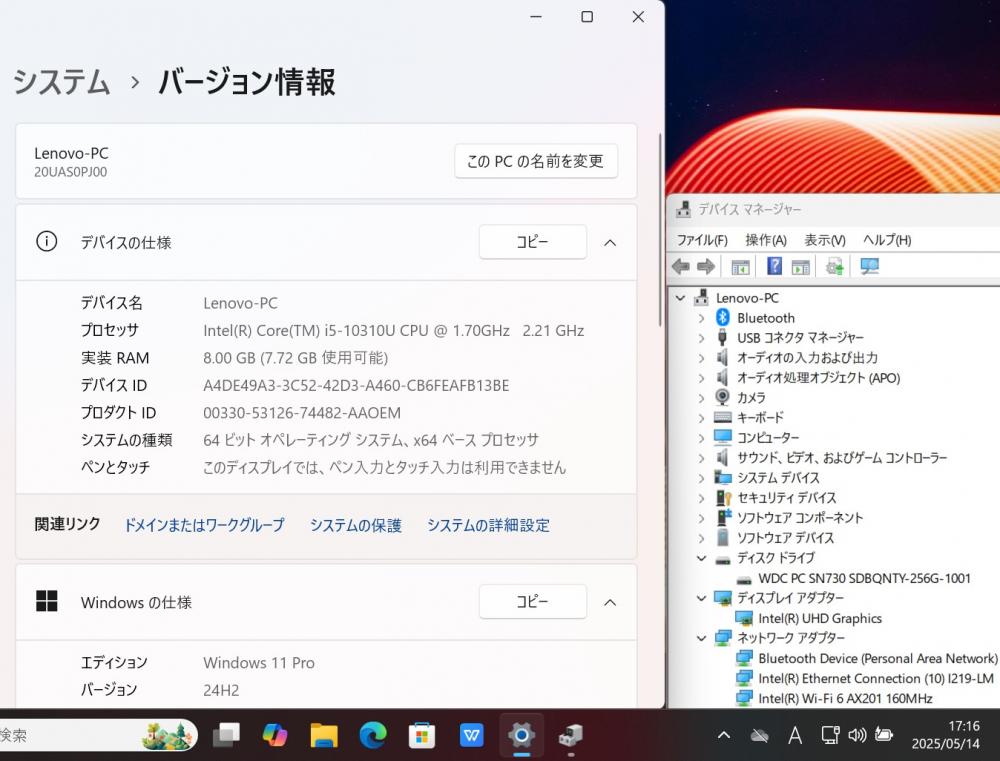1000x761 pixels.
Task: Click the IME input mode A indicator
Action: click(795, 735)
